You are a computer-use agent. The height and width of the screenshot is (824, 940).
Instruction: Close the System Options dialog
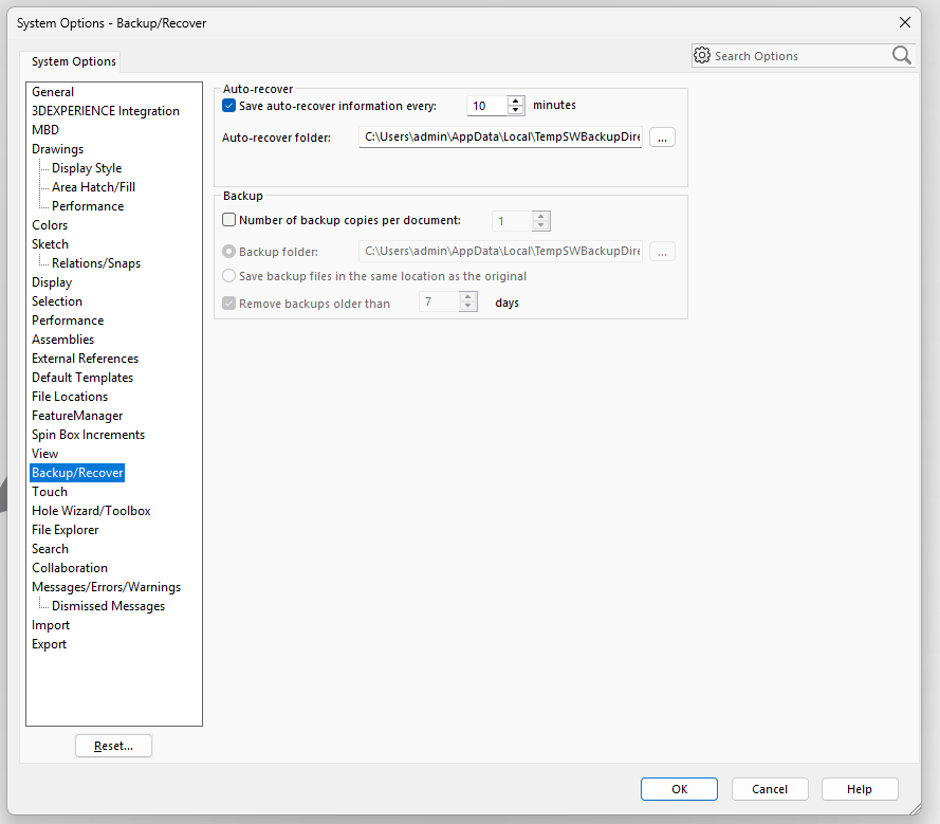click(x=905, y=22)
